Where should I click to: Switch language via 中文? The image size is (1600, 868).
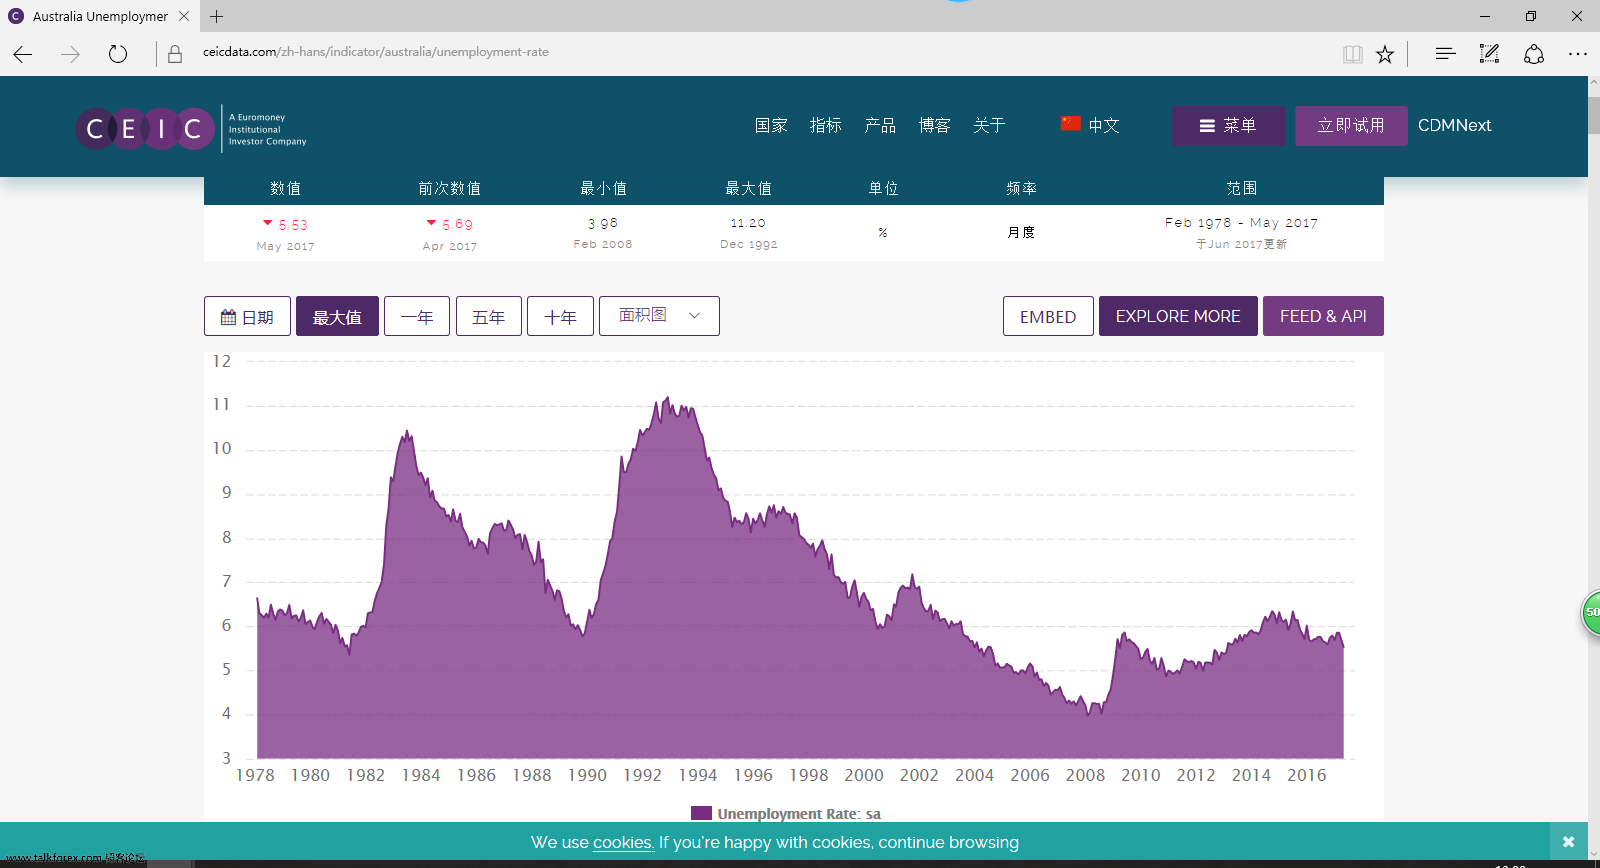pyautogui.click(x=1104, y=125)
